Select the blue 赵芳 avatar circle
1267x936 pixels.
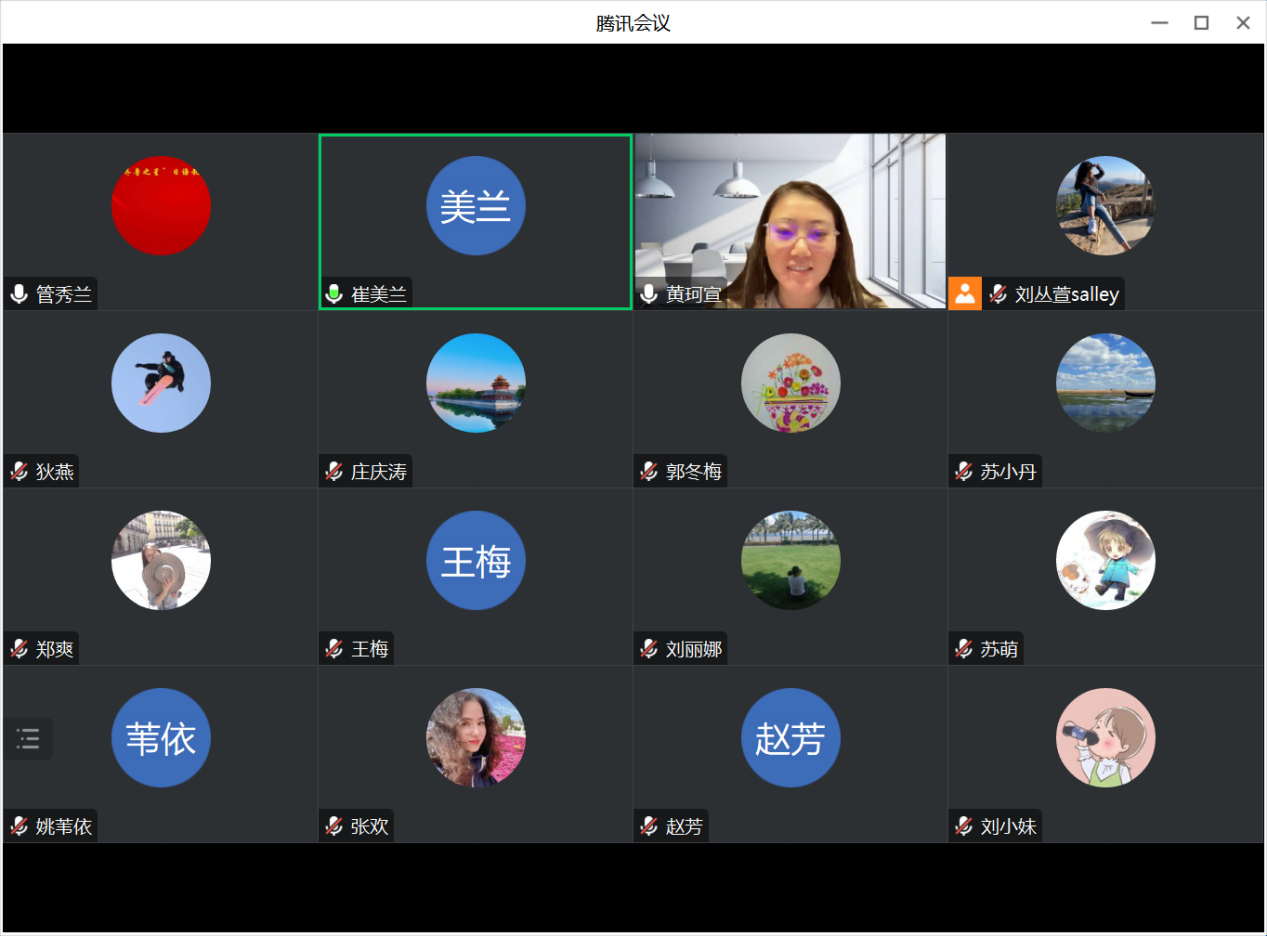[x=791, y=738]
